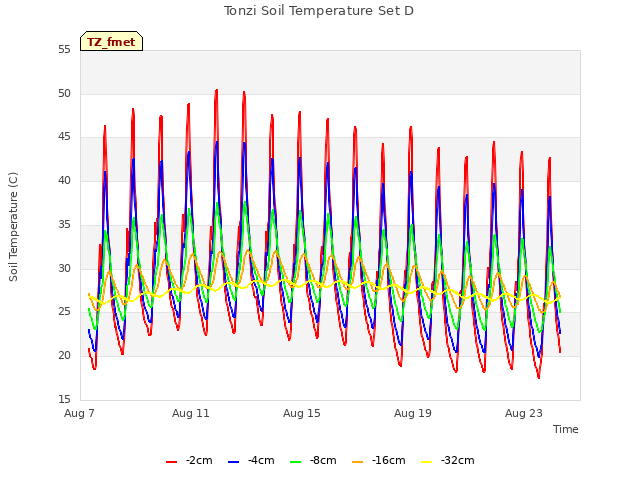Click the 15 y-axis tick label
The image size is (640, 480).
(x=64, y=399)
